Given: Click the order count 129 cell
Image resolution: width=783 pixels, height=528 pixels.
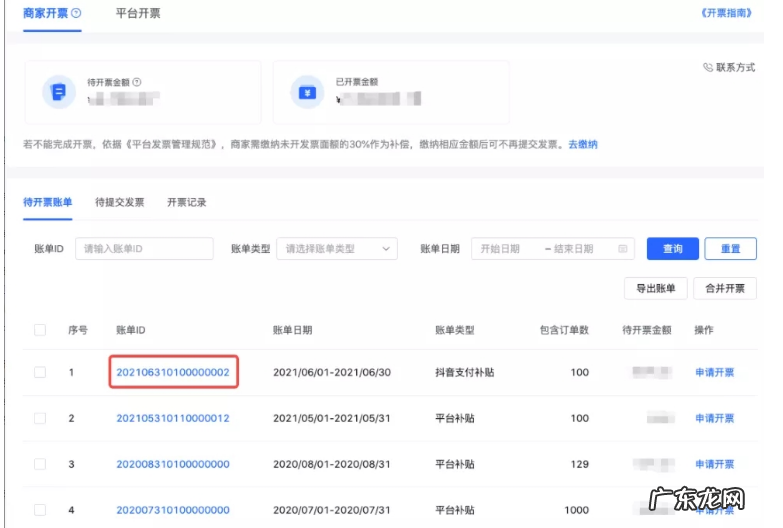Looking at the screenshot, I should pos(580,464).
